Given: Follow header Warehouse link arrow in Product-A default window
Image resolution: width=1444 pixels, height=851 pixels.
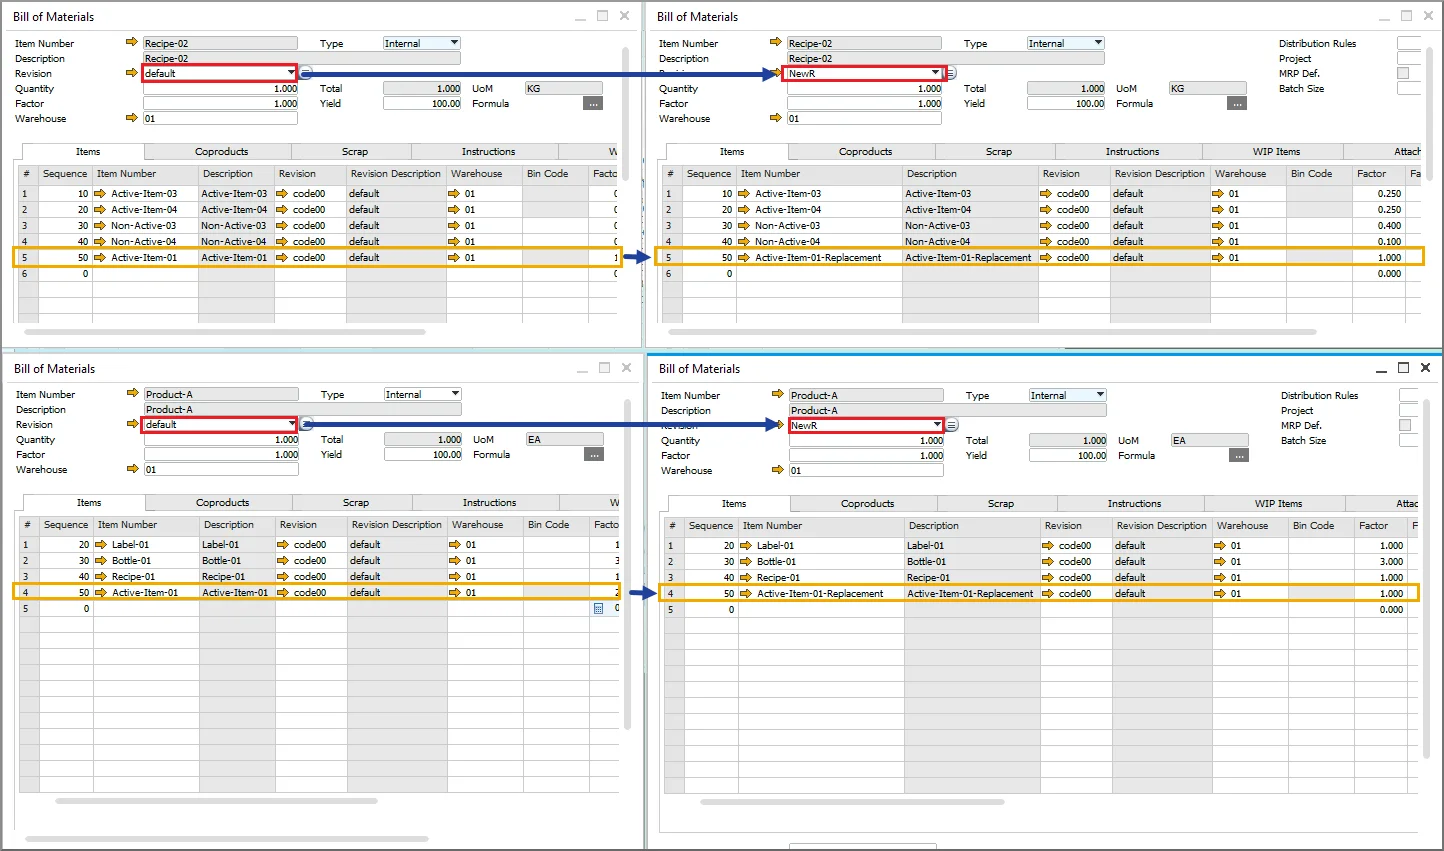Looking at the screenshot, I should [x=132, y=469].
